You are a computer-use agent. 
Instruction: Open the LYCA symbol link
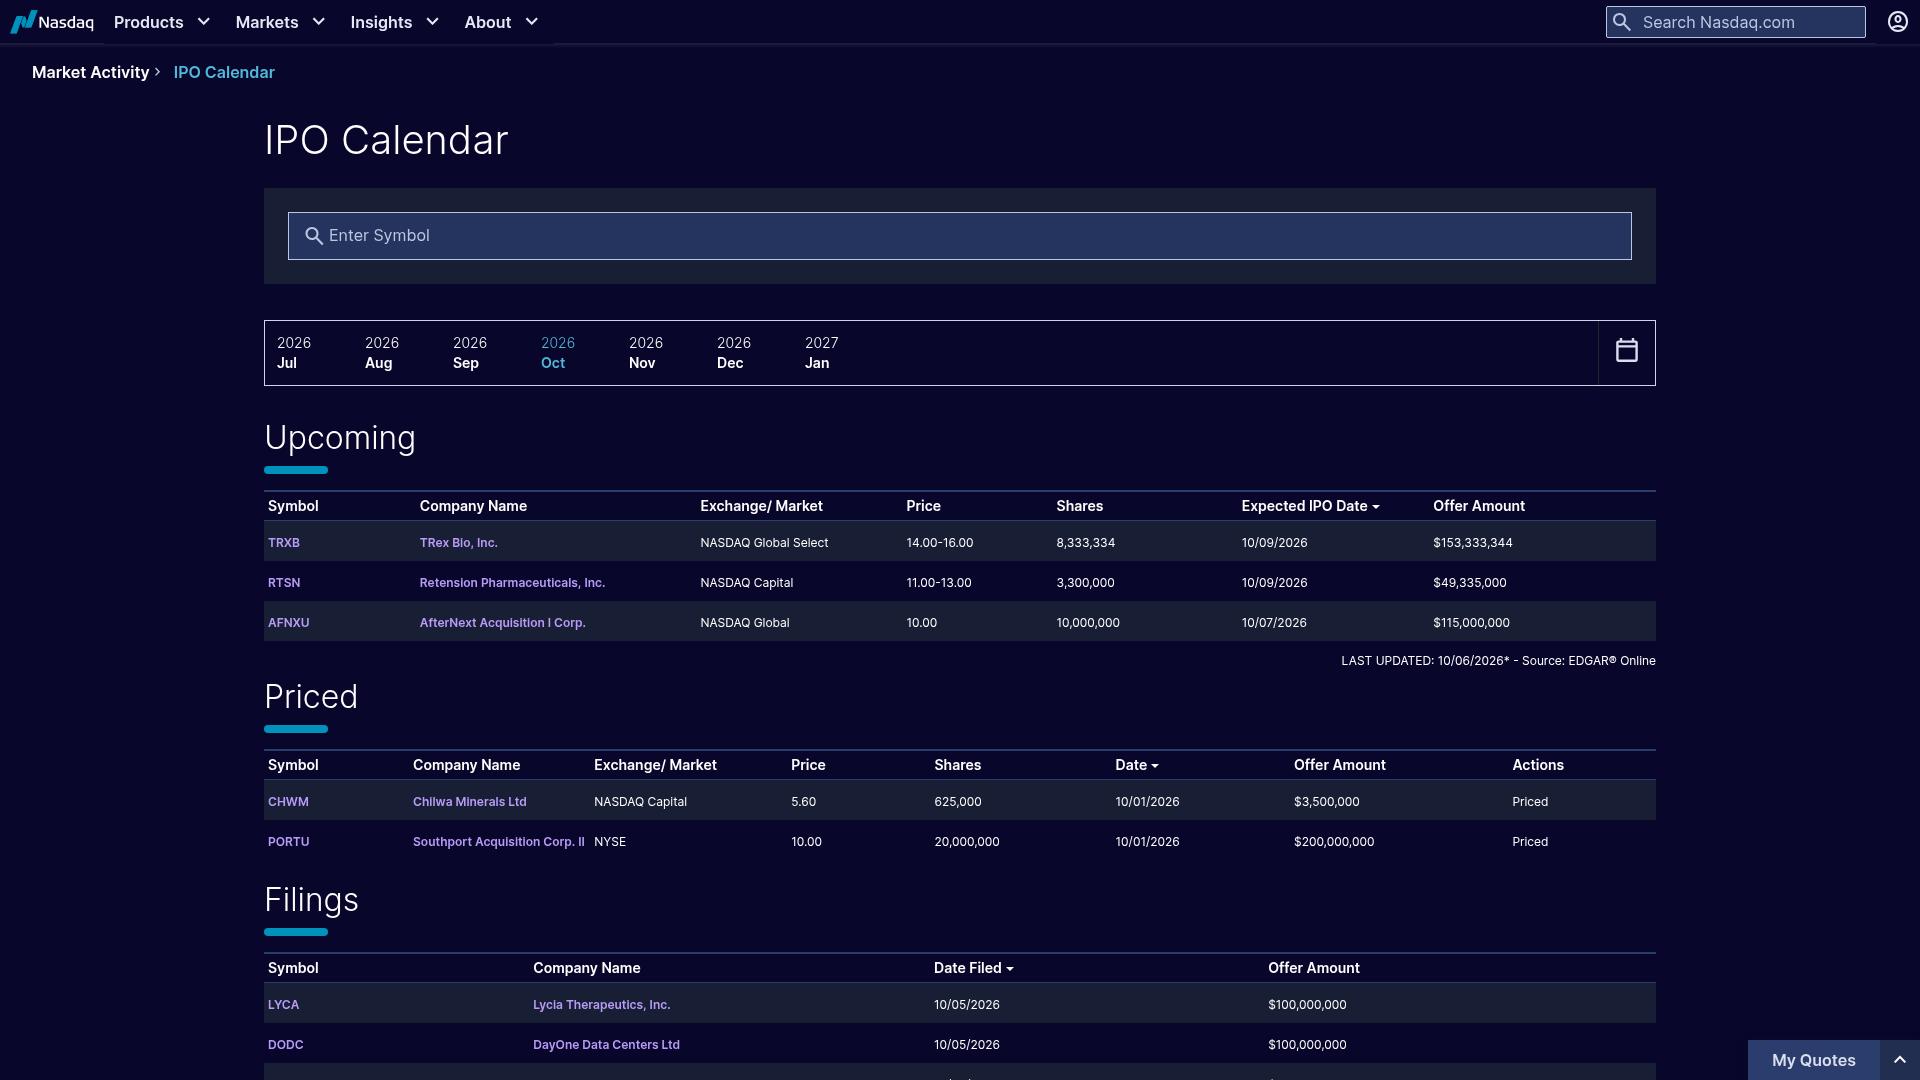[283, 1005]
